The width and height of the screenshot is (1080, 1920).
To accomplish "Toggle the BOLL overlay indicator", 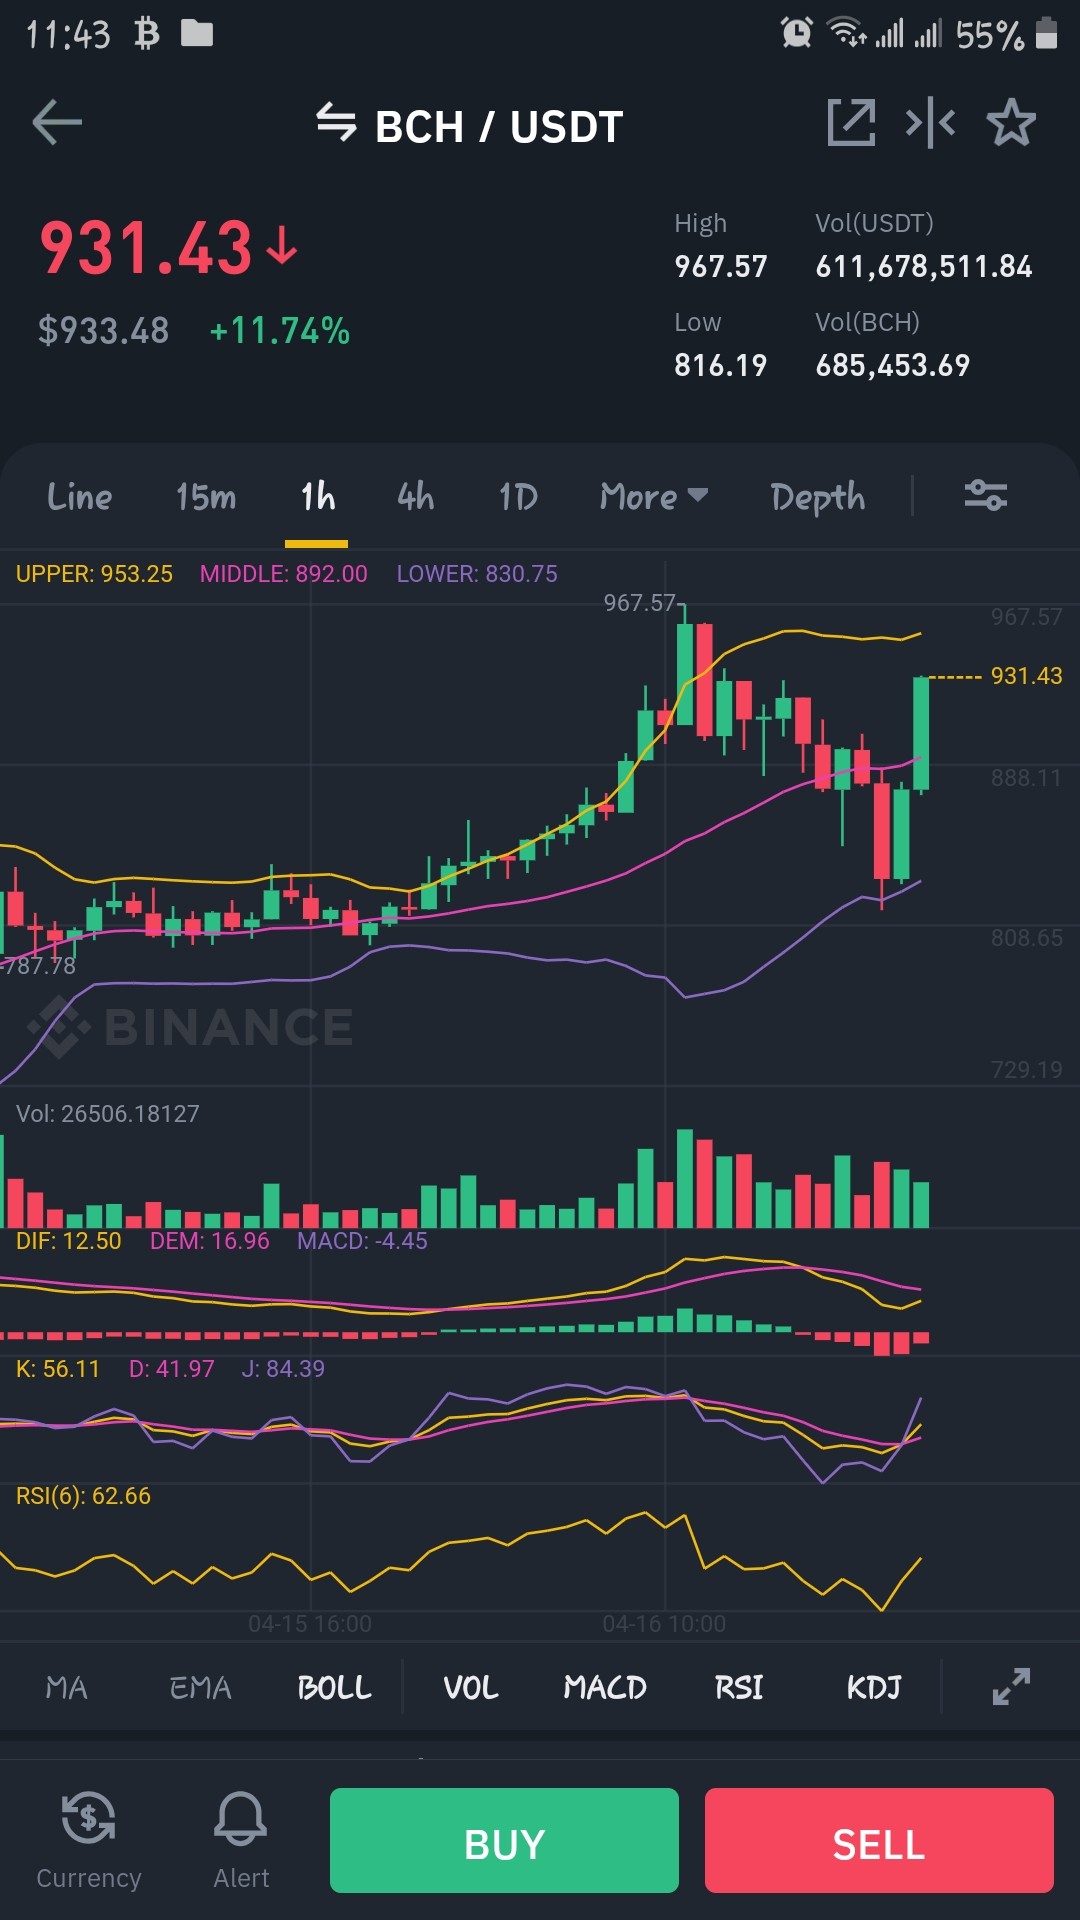I will point(334,1688).
